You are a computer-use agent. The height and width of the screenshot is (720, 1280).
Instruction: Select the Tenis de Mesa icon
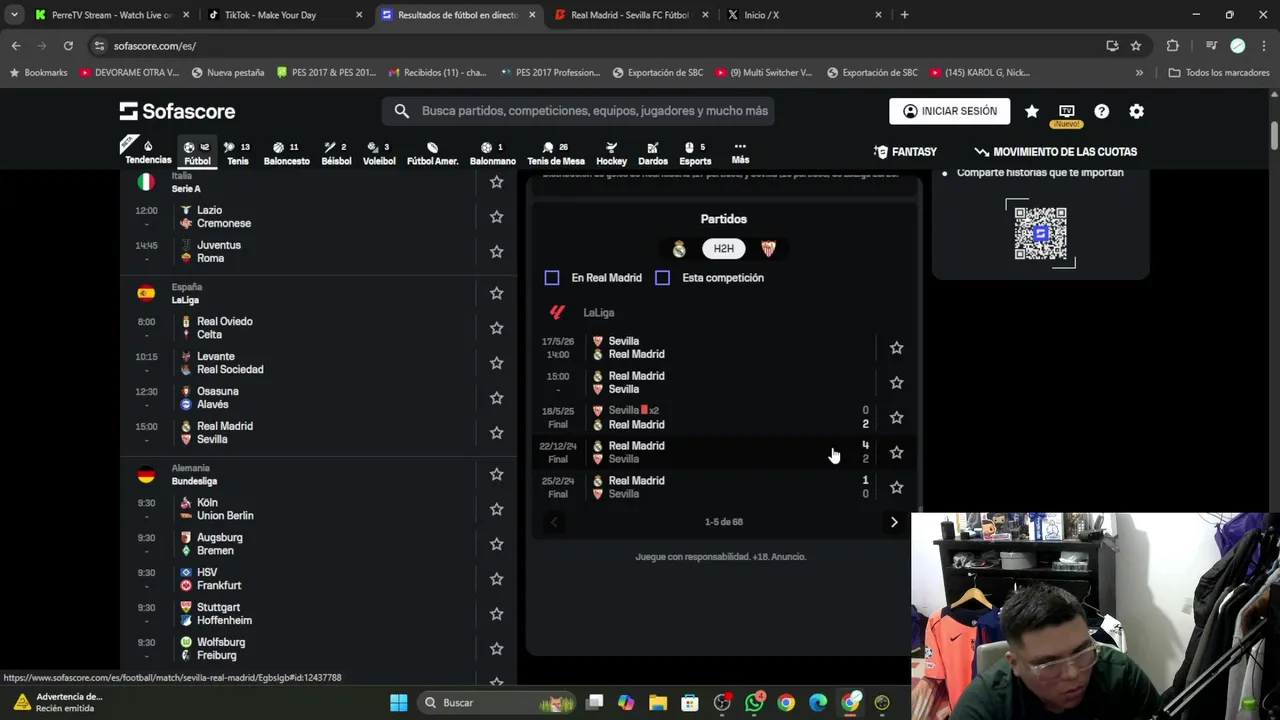click(x=555, y=153)
